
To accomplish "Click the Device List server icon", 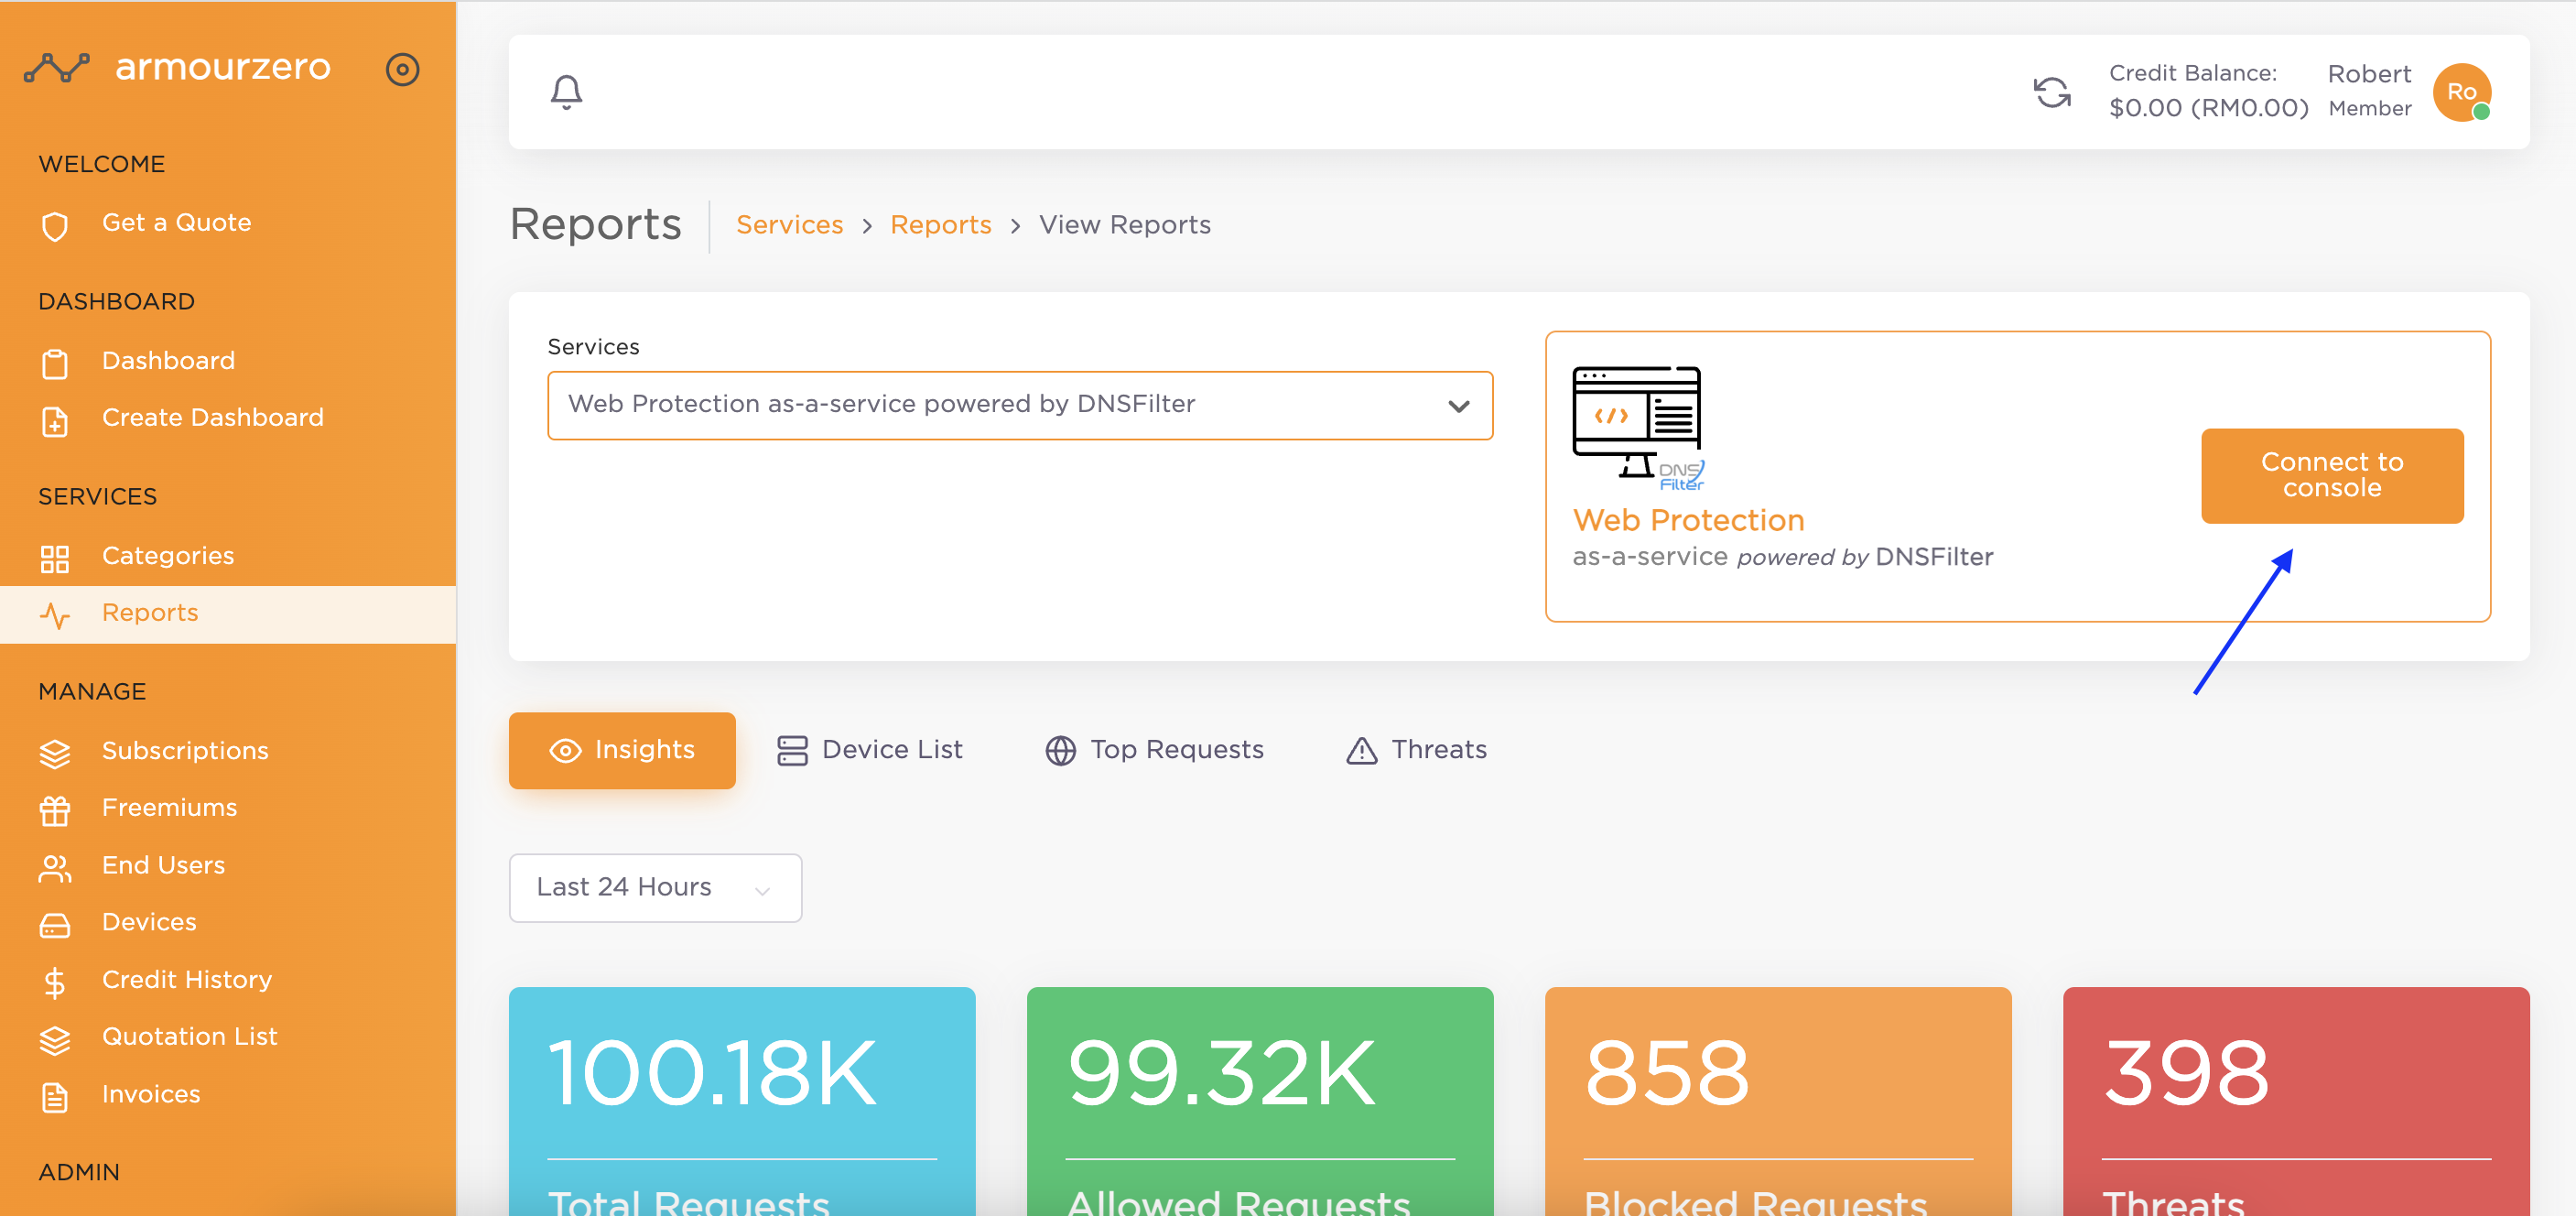I will 792,751.
